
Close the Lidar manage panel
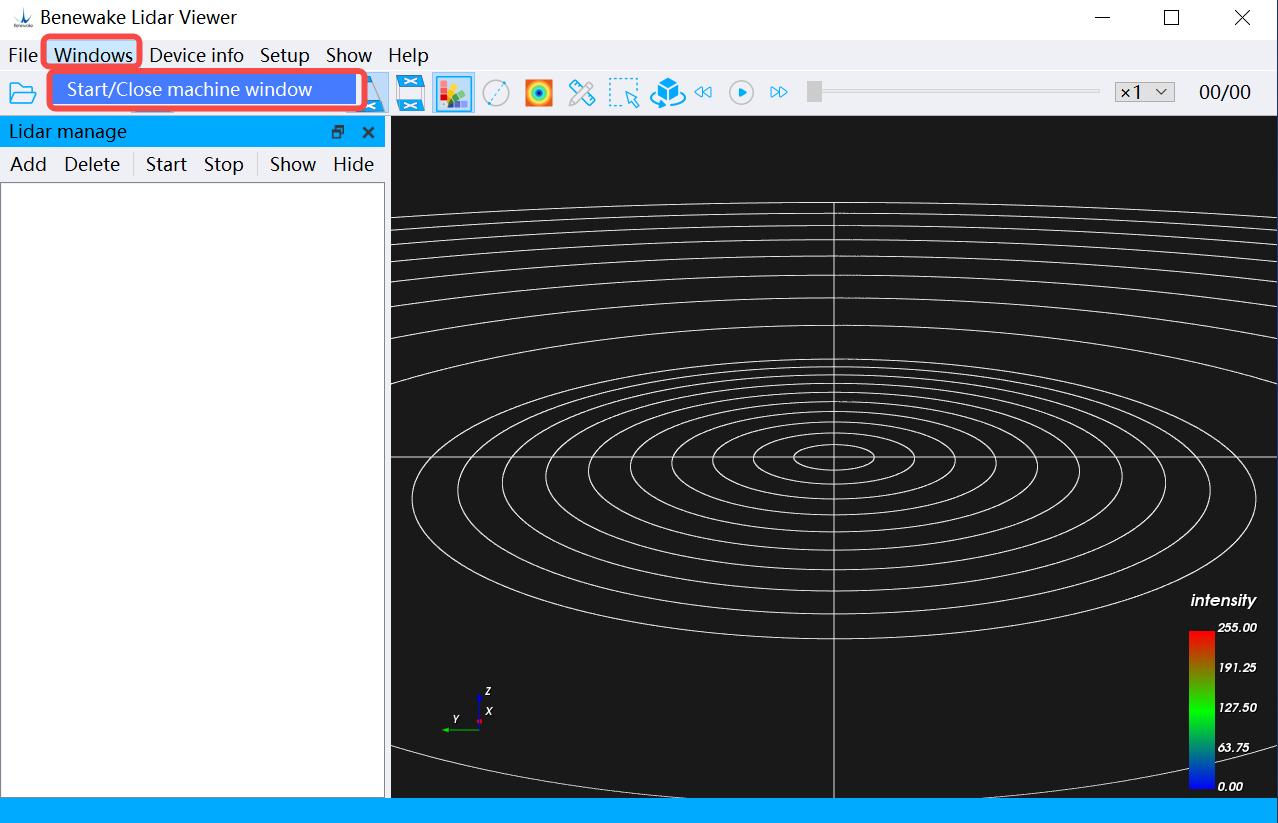[x=368, y=132]
